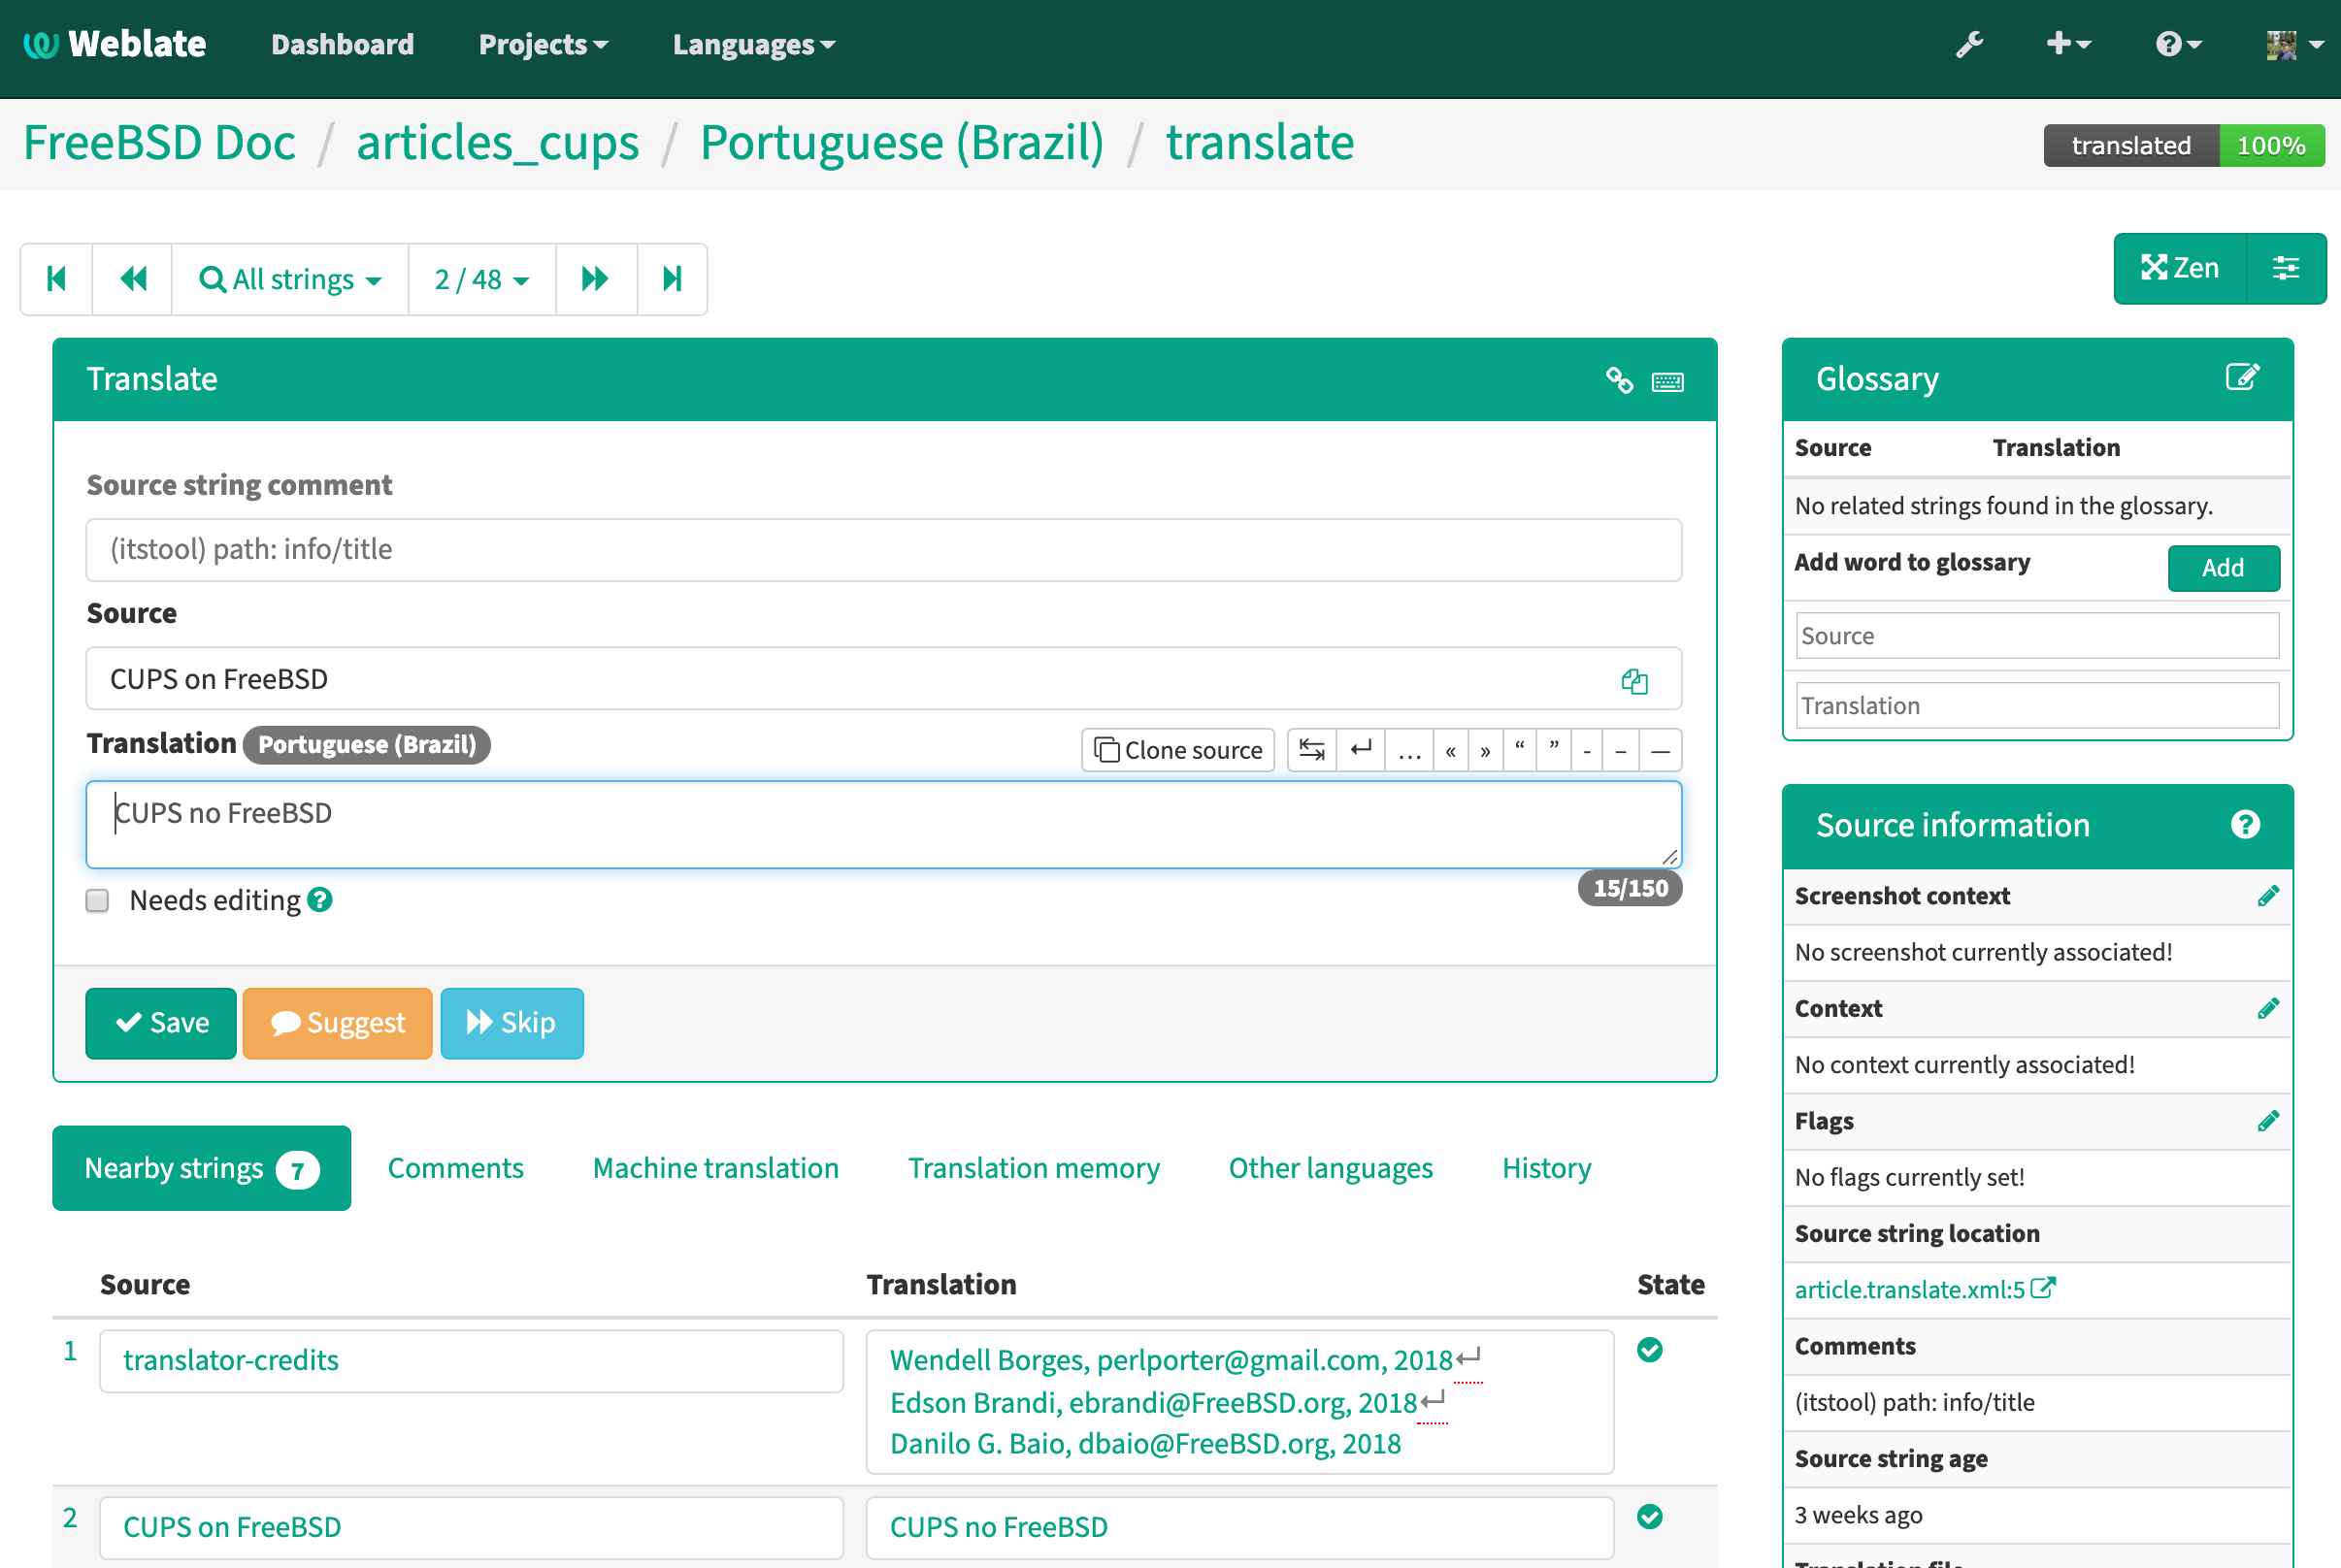Screen dimensions: 2341x1568
Task: Open the wrench management icon
Action: point(1969,44)
